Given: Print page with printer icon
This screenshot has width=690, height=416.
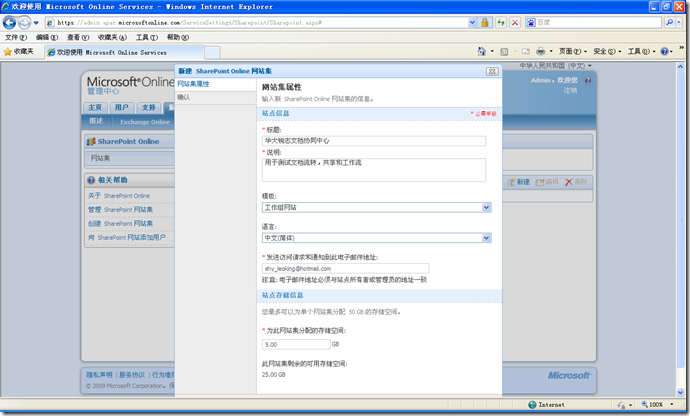Looking at the screenshot, I should point(541,52).
